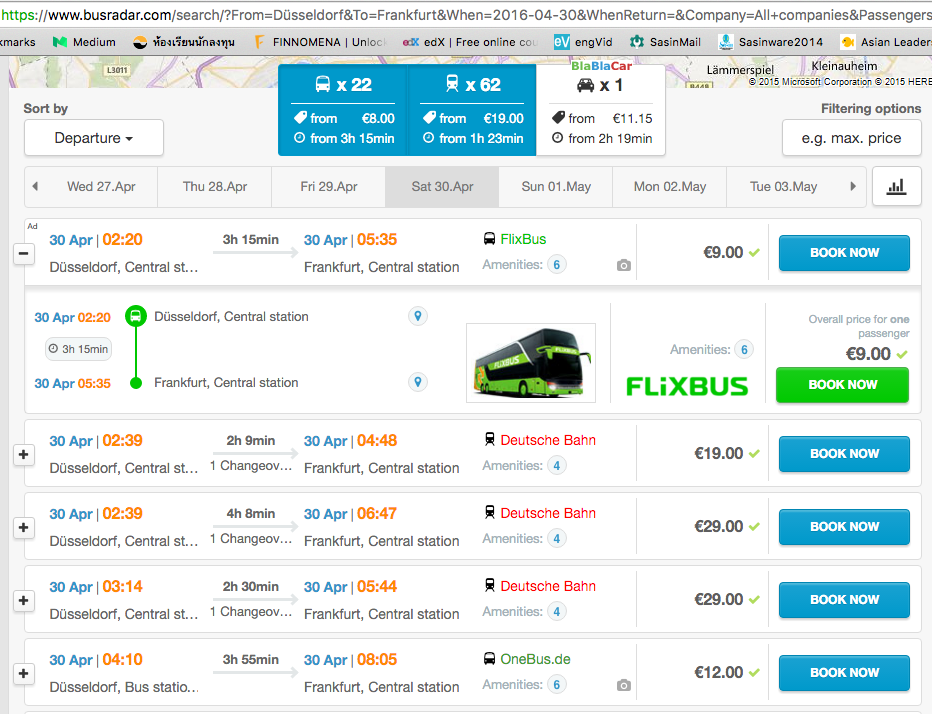The image size is (932, 714).
Task: Open the Sort by Departure dropdown
Action: pos(94,138)
